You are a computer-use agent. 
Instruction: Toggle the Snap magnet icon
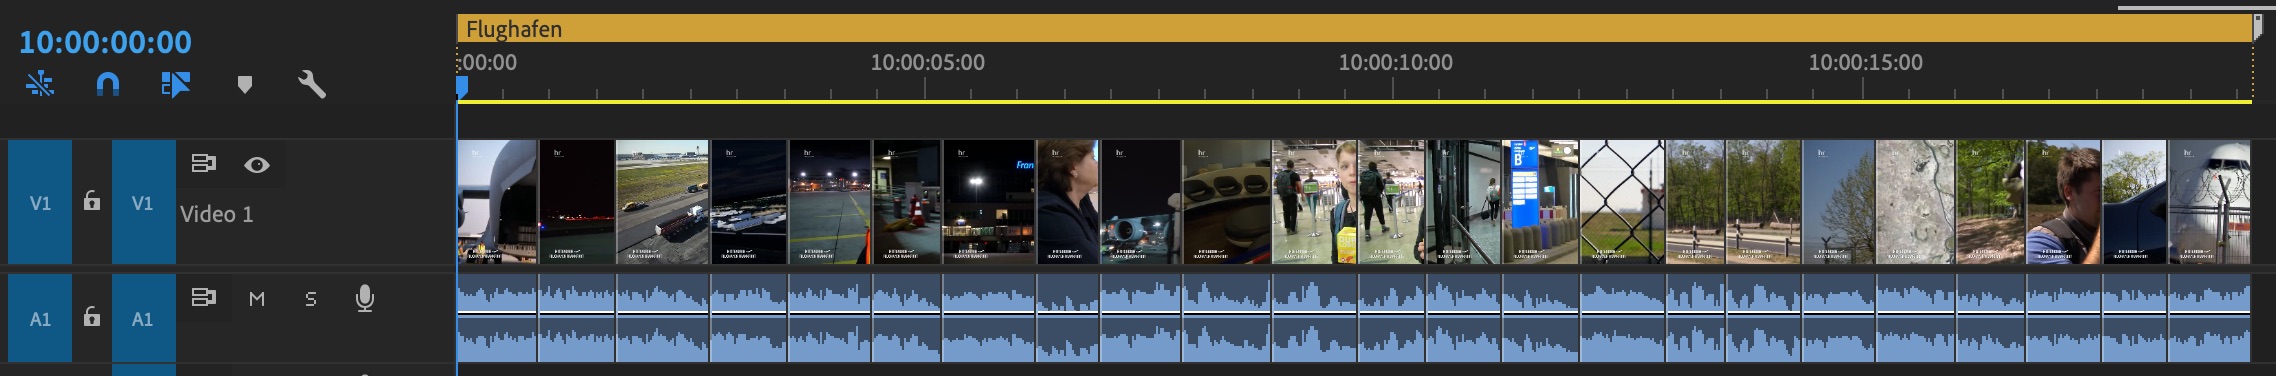point(107,84)
